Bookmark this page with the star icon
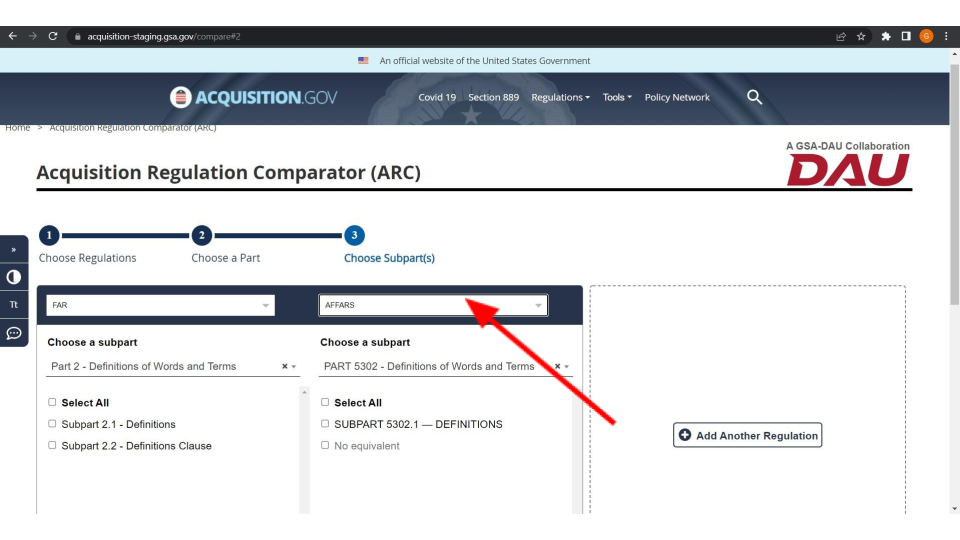 click(861, 37)
